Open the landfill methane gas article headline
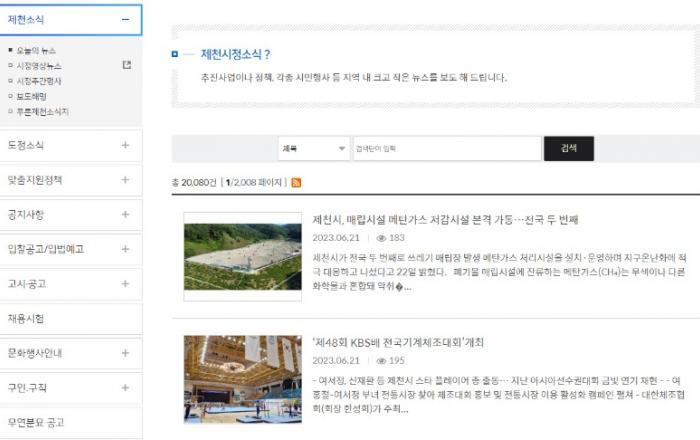The image size is (700, 440). [445, 220]
